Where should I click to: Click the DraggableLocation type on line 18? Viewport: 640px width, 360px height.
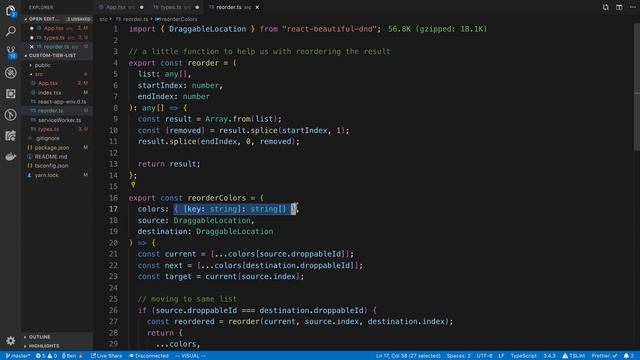tap(212, 220)
